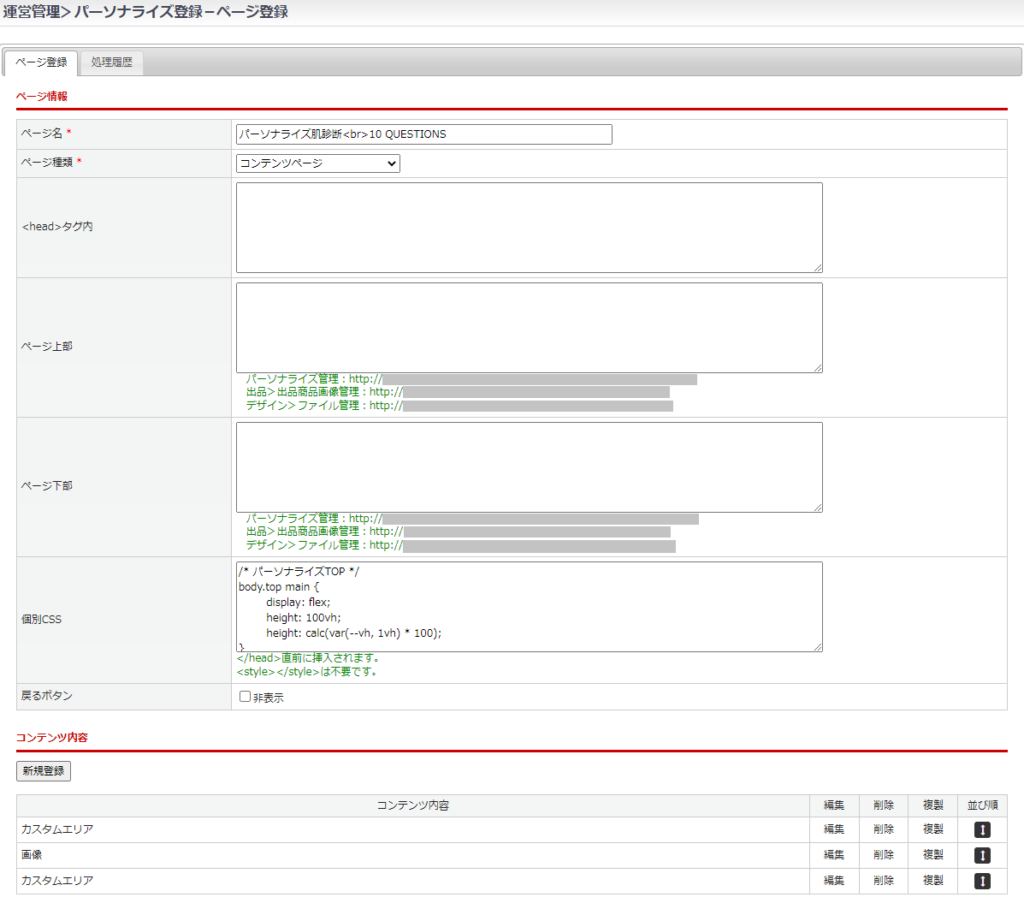Click inside the ページ下部 textarea
1024x903 pixels.
pyautogui.click(x=529, y=467)
